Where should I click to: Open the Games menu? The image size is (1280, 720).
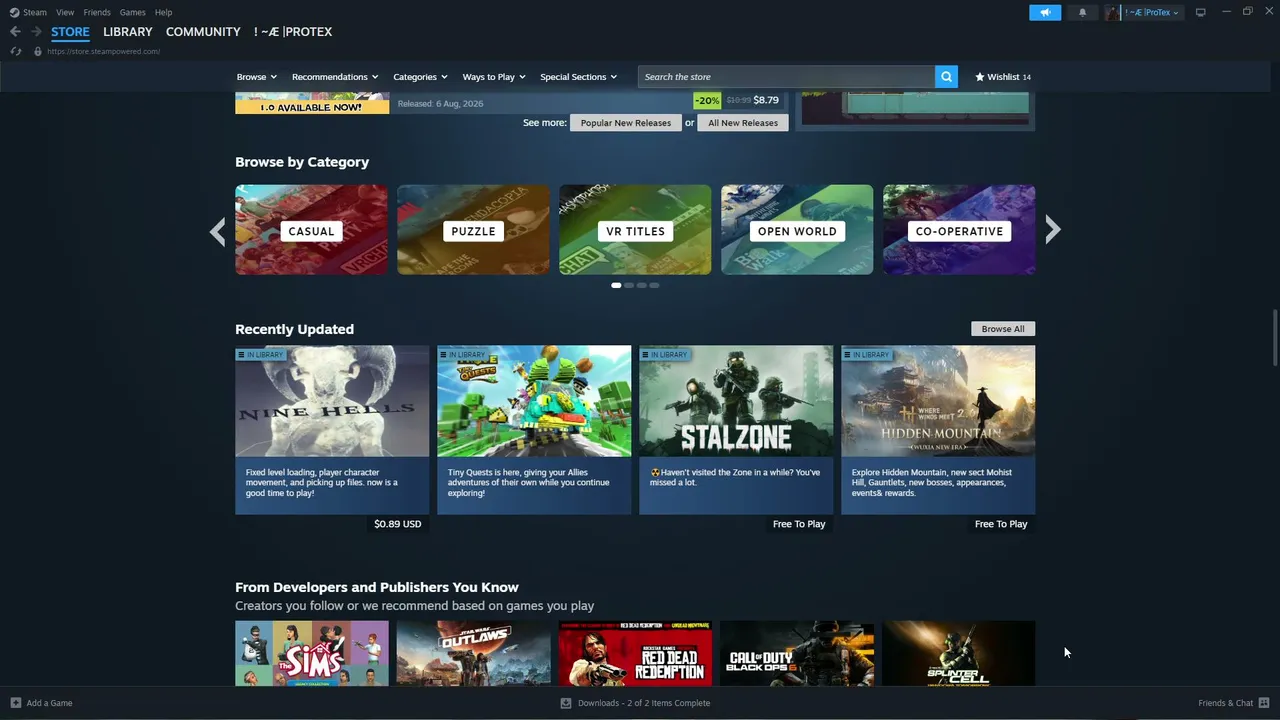132,12
